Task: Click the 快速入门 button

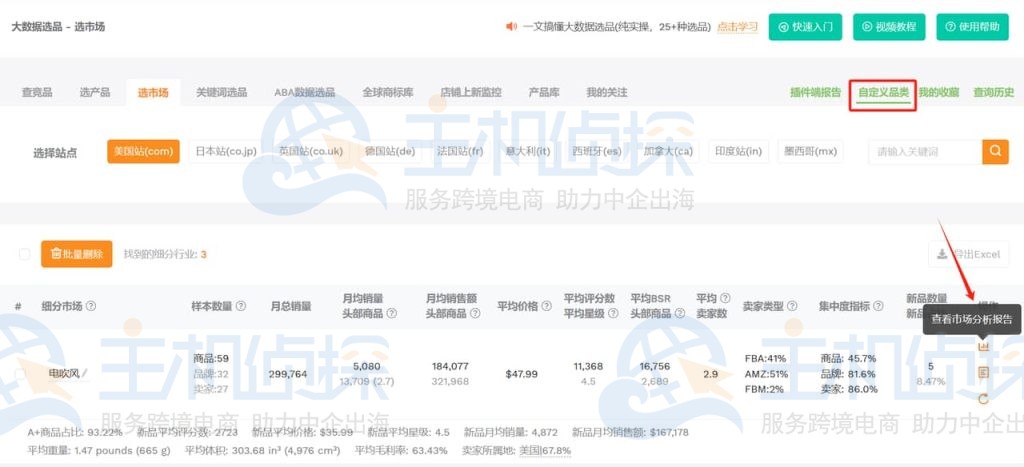Action: [805, 27]
